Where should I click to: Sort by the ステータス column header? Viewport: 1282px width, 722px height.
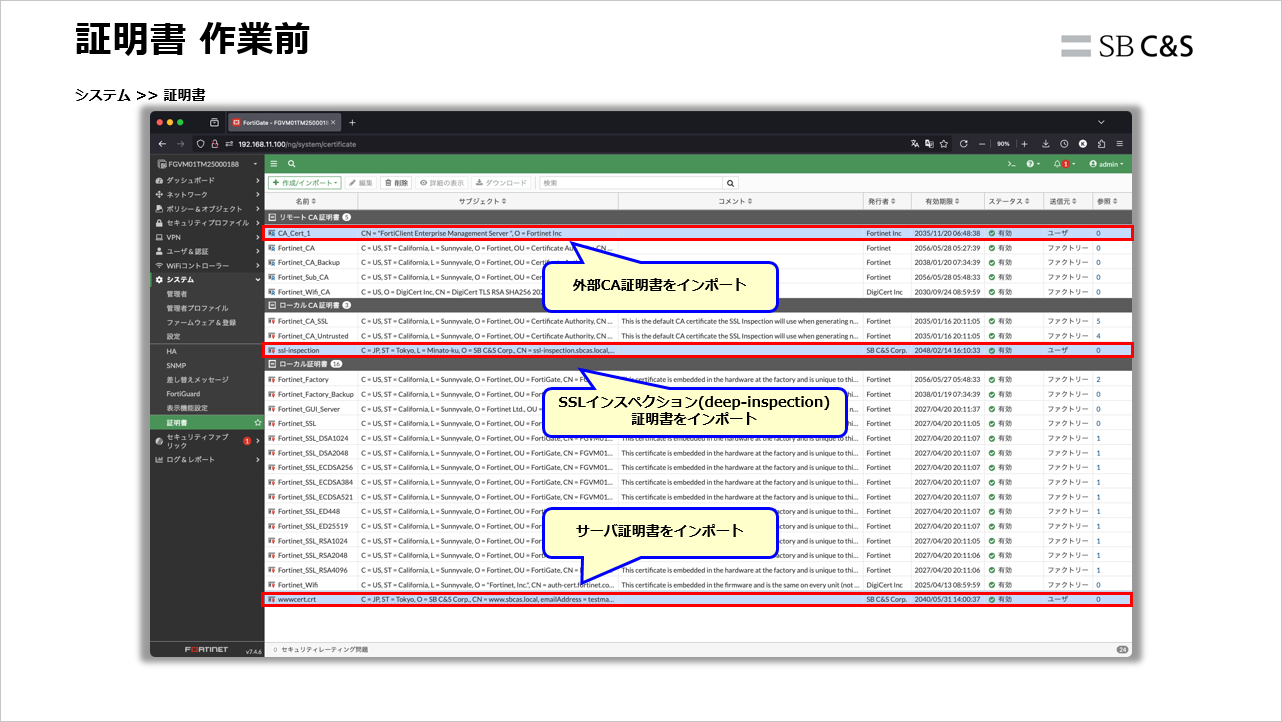pos(1013,201)
